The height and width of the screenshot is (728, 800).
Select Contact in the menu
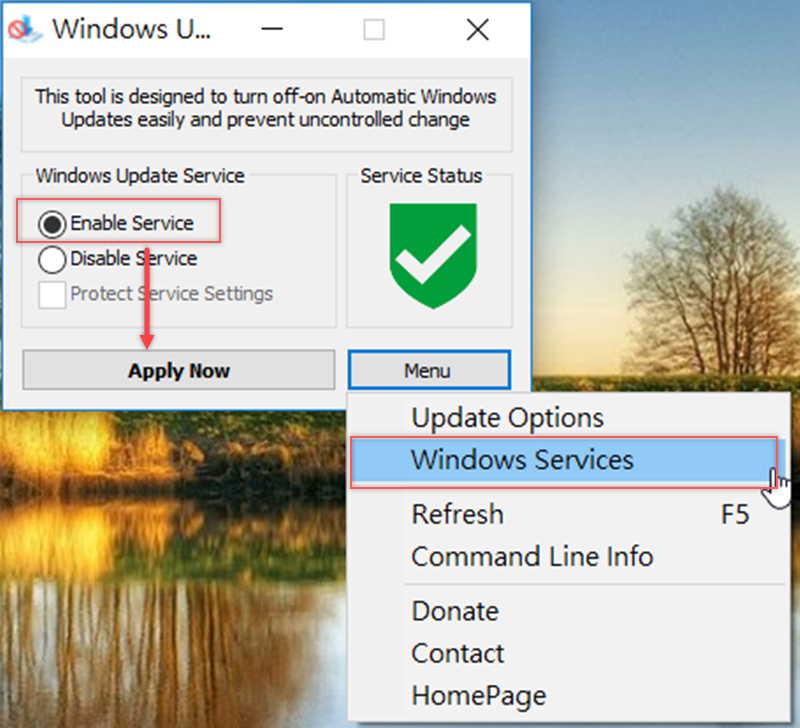click(x=569, y=654)
